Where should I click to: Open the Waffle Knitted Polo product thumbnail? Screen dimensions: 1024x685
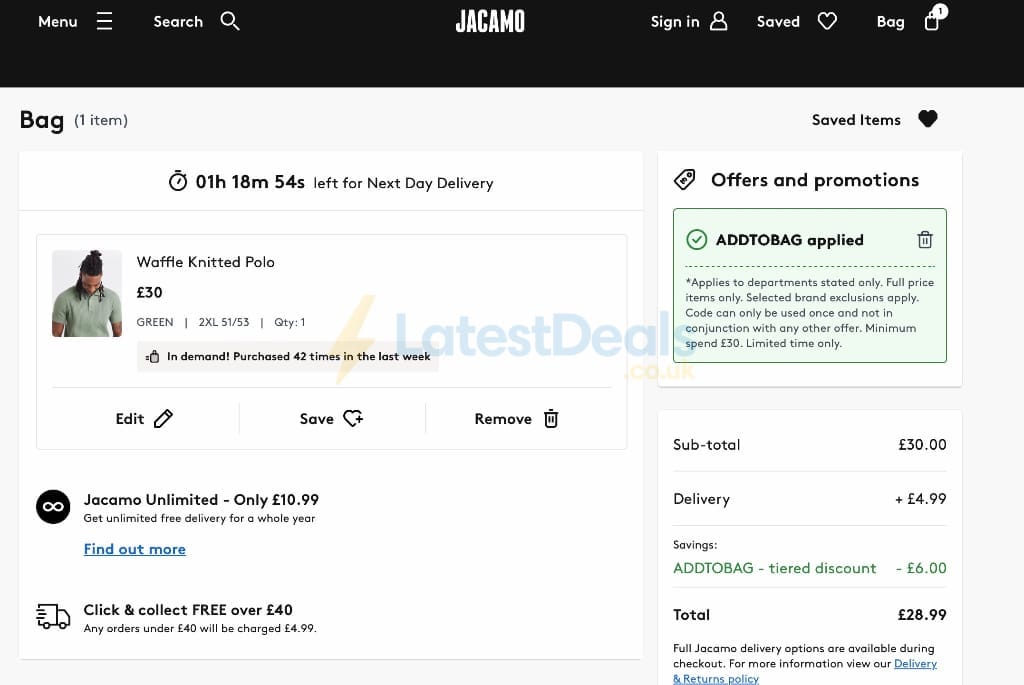click(87, 293)
